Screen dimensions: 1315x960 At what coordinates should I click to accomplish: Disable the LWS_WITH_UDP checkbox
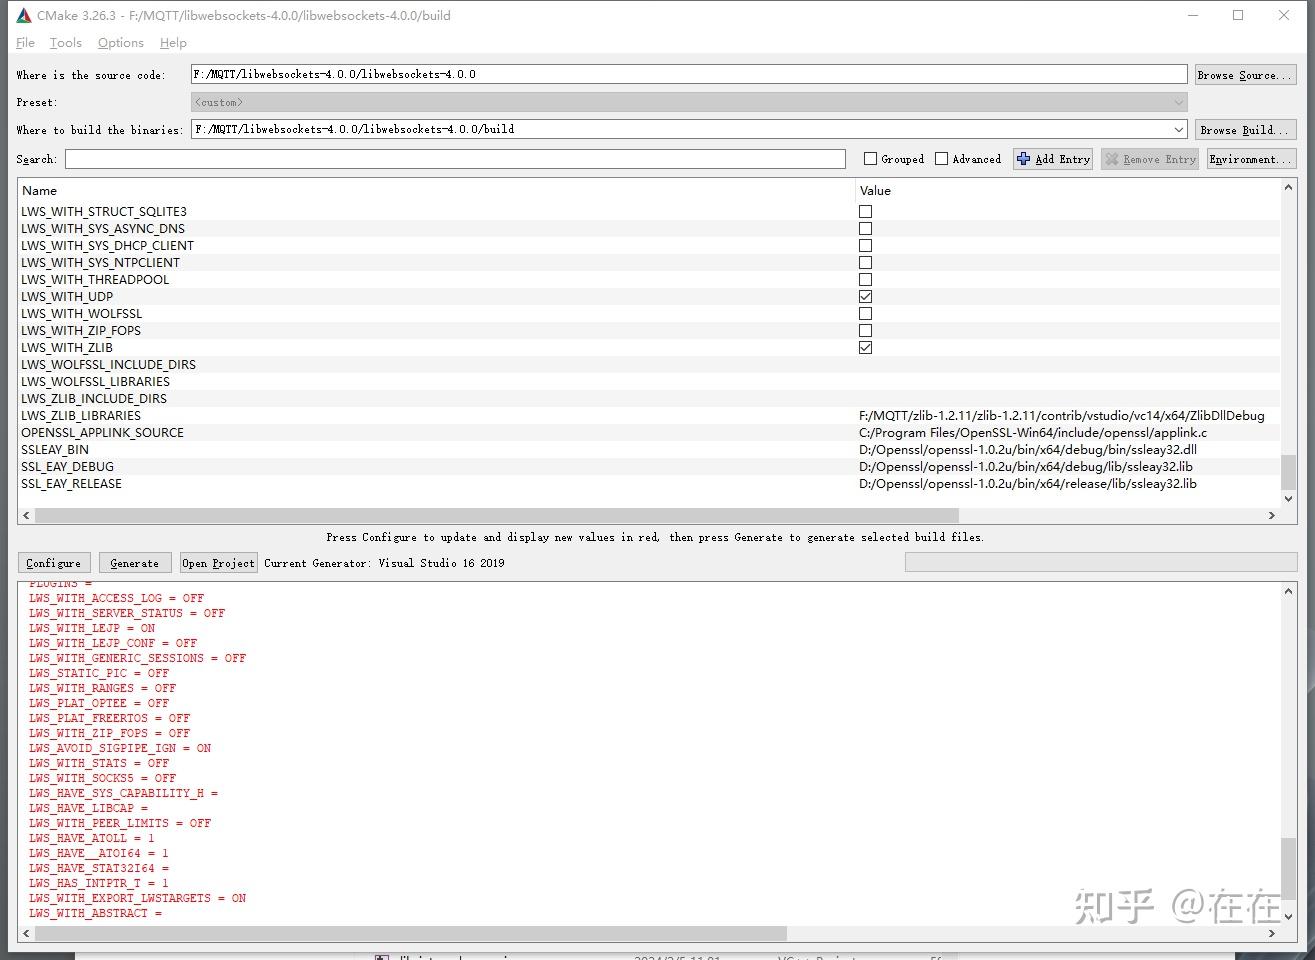click(x=865, y=296)
